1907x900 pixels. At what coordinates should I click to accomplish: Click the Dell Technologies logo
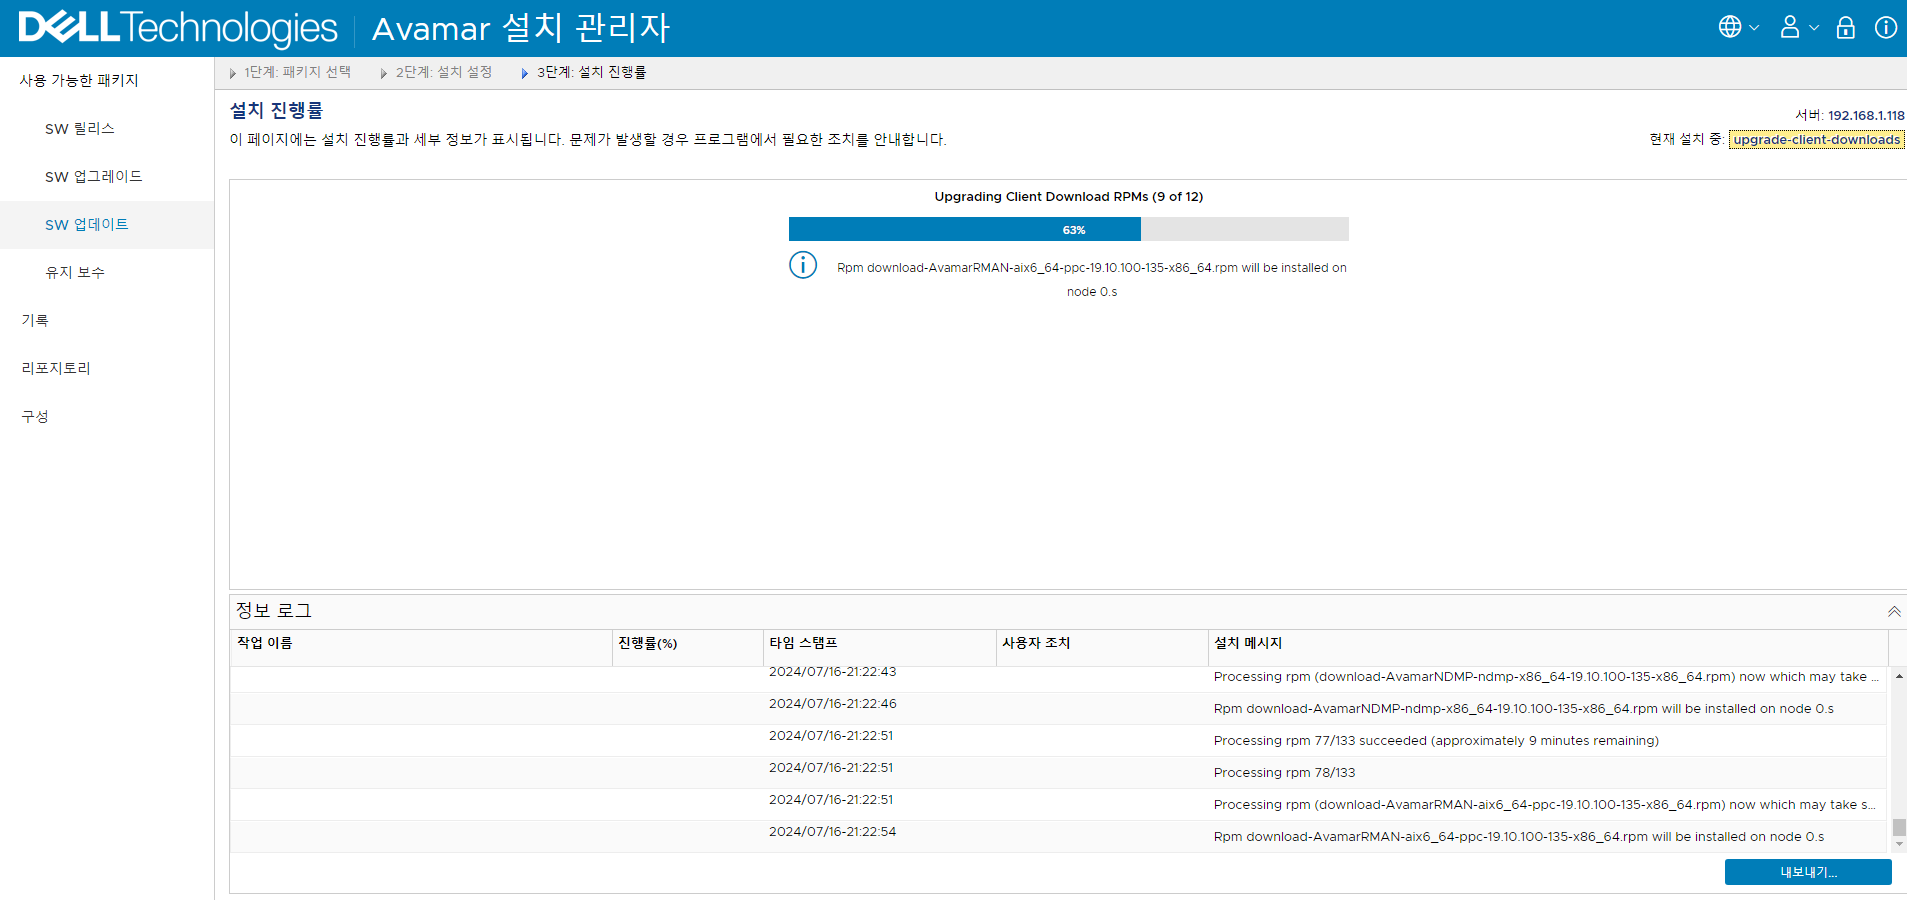tap(178, 27)
